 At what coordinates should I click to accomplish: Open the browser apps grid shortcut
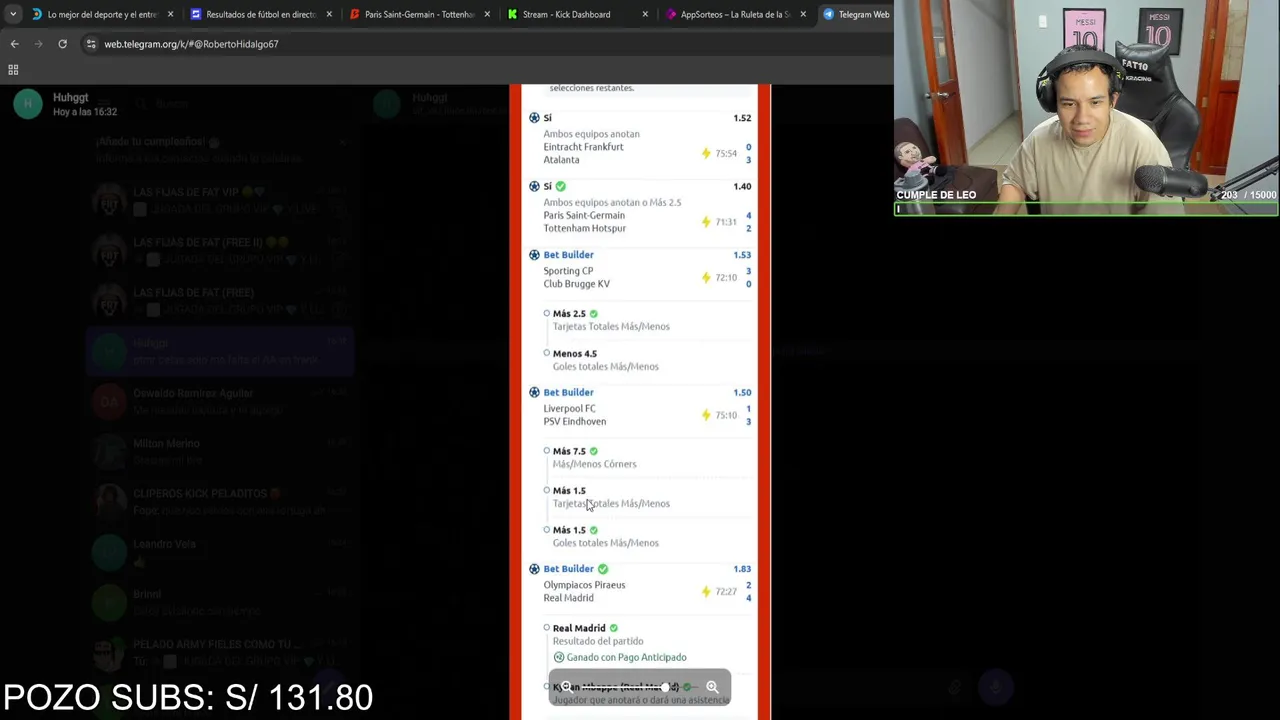pos(13,70)
